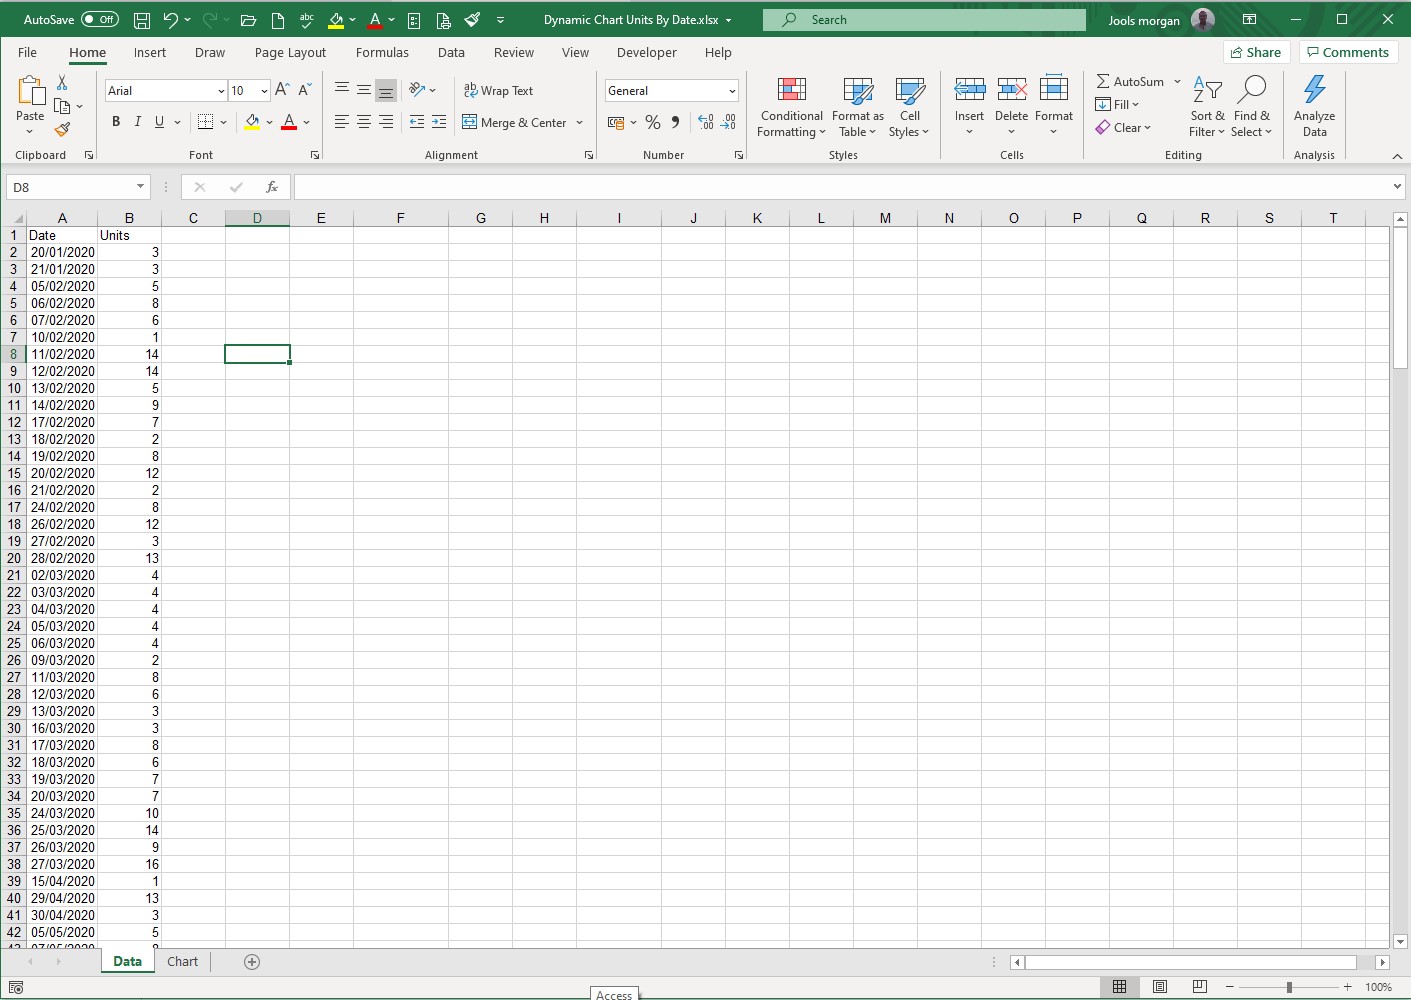Toggle Bold formatting
This screenshot has height=1000, width=1411.
tap(116, 122)
